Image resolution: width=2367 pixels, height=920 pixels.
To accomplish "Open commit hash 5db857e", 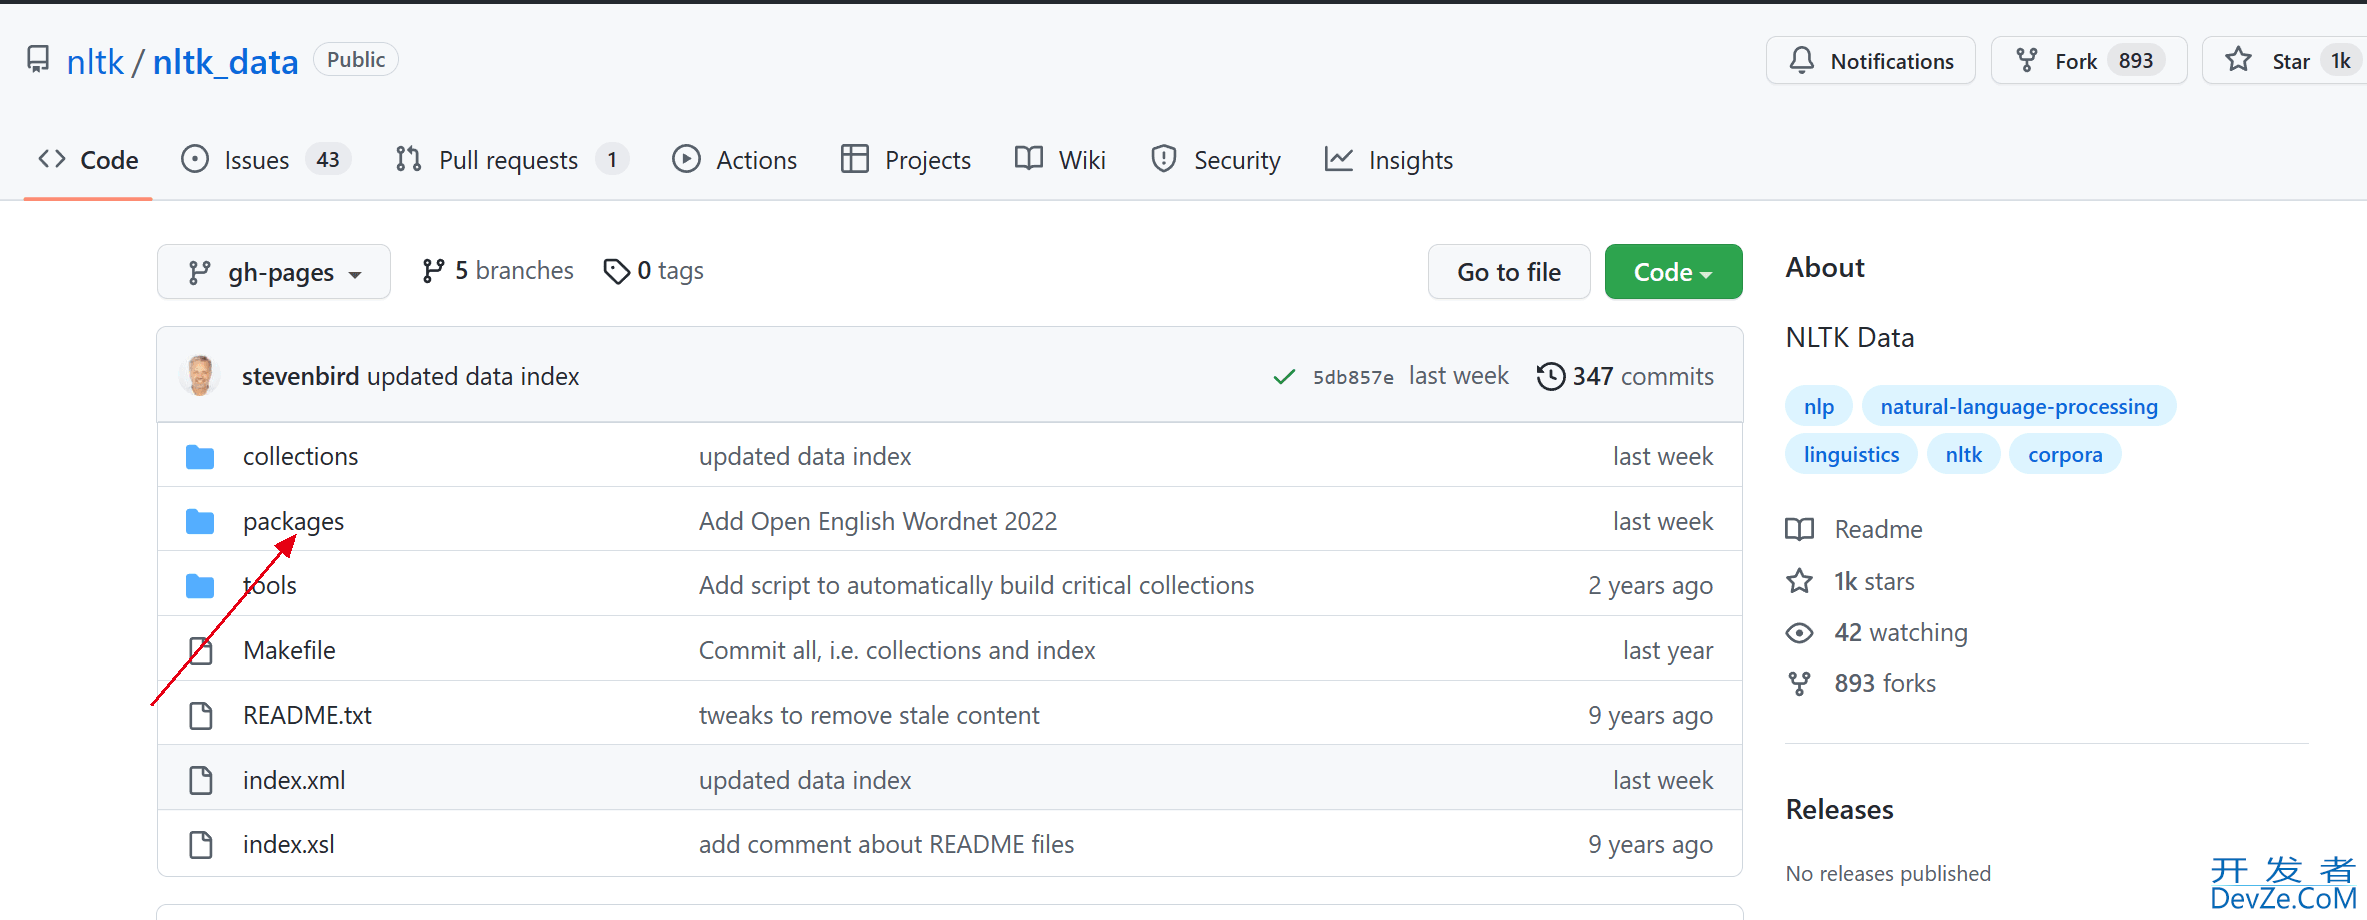I will click(x=1353, y=377).
